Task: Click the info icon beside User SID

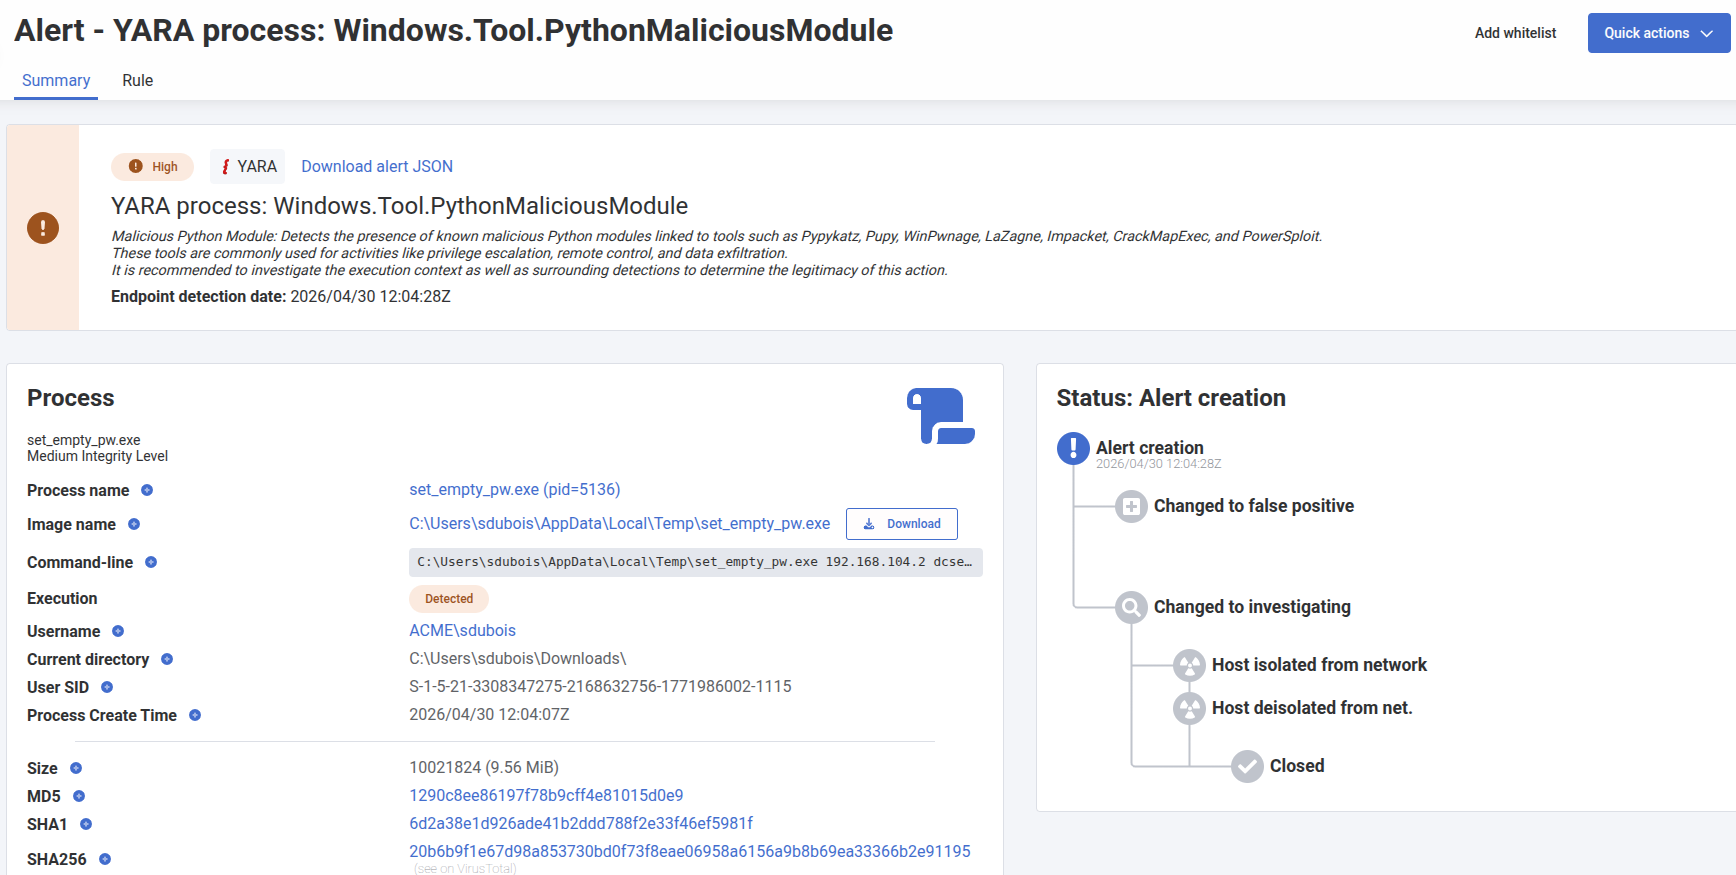Action: [107, 687]
